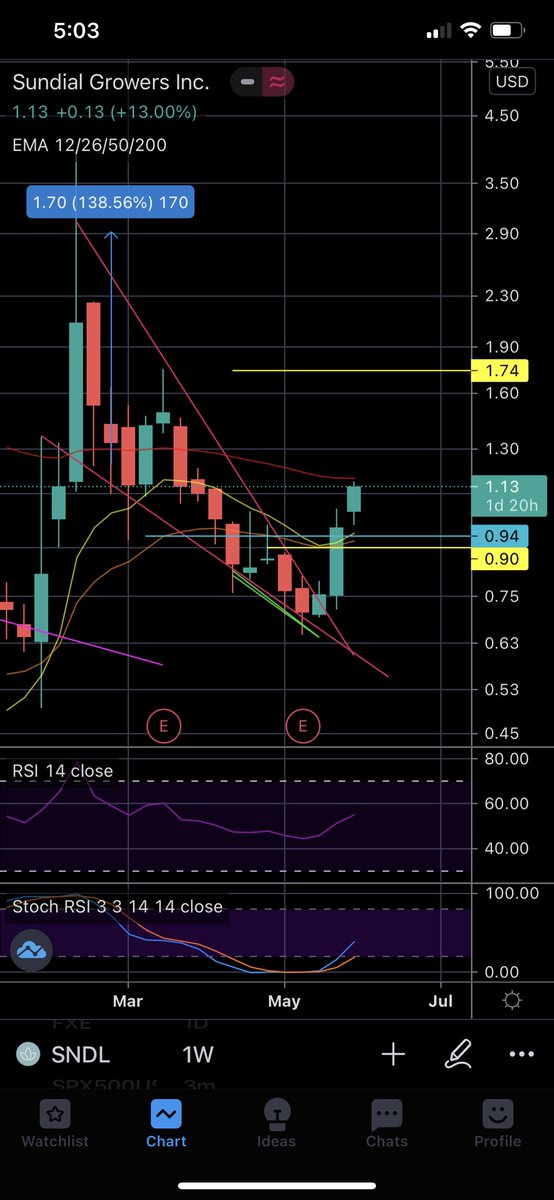Open SNDL symbol search
Viewport: 554px width, 1200px height.
(80, 1054)
